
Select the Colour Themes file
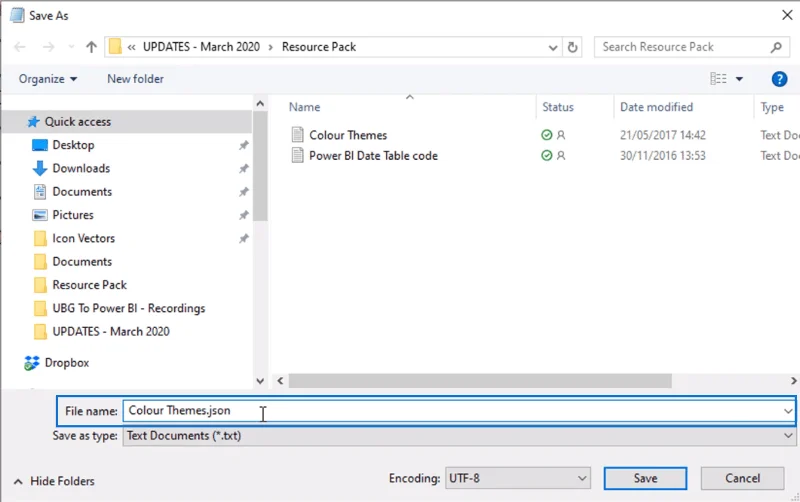click(x=348, y=135)
